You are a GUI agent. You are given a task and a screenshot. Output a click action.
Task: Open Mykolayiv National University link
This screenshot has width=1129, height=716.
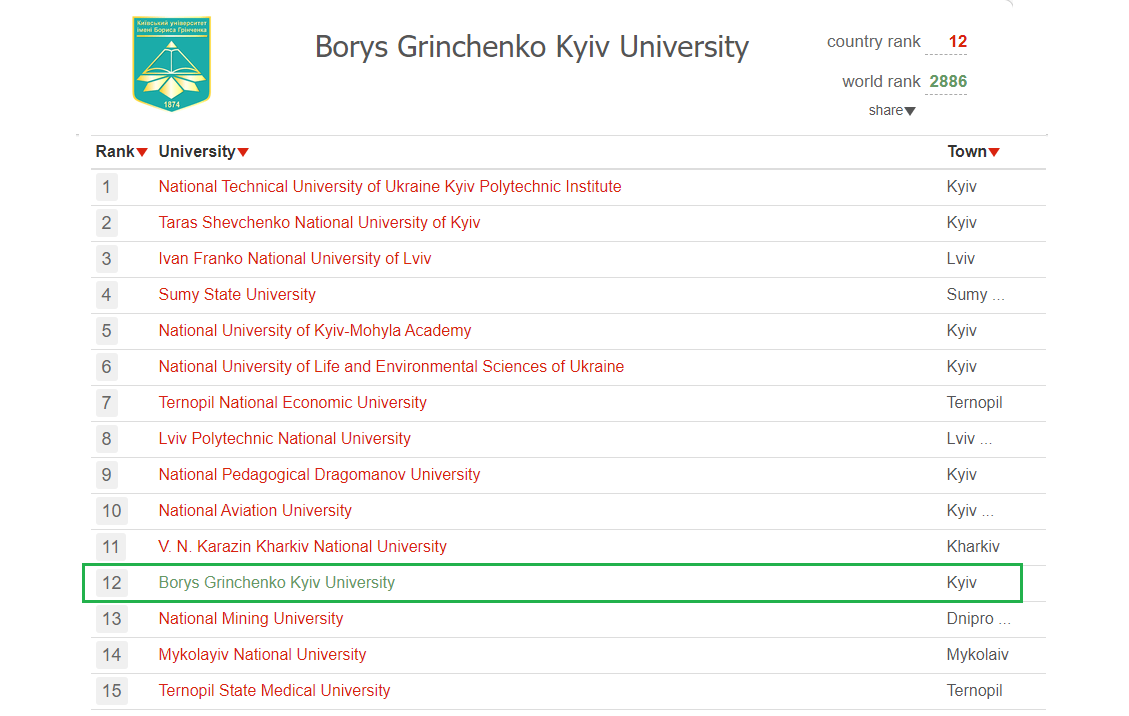point(262,655)
